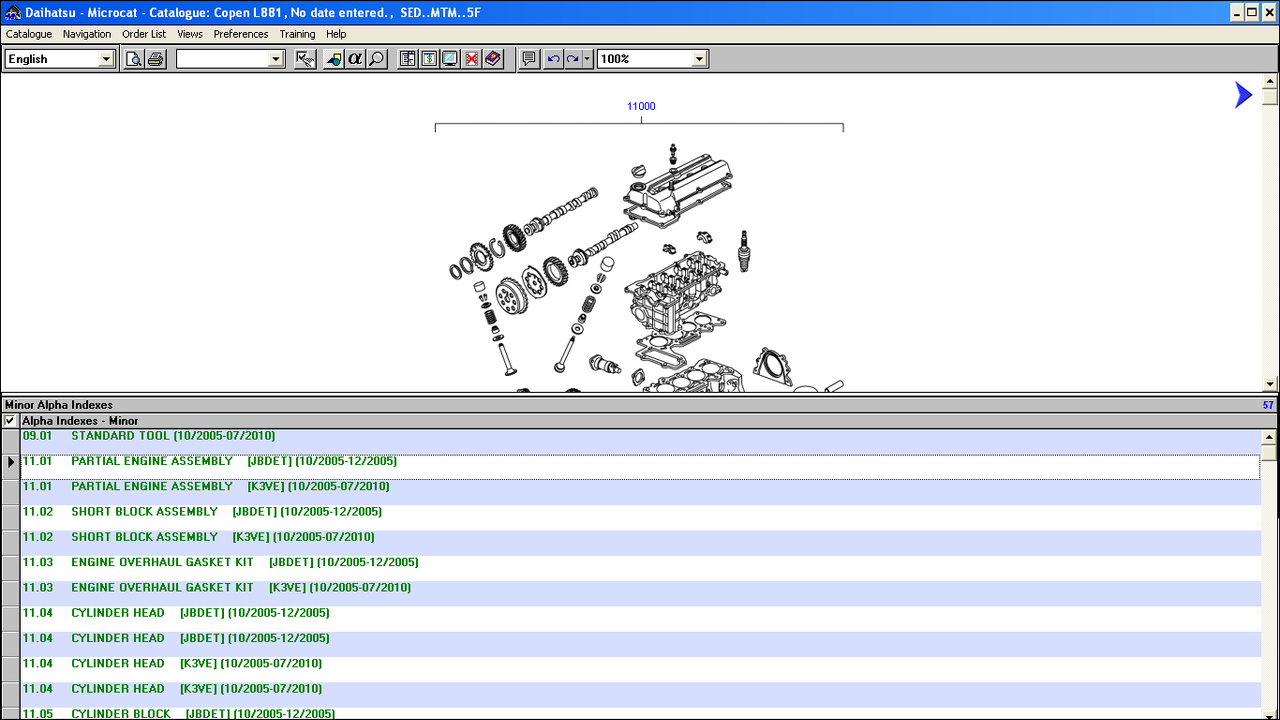Click the printer icon
Image resolution: width=1280 pixels, height=720 pixels.
point(156,59)
